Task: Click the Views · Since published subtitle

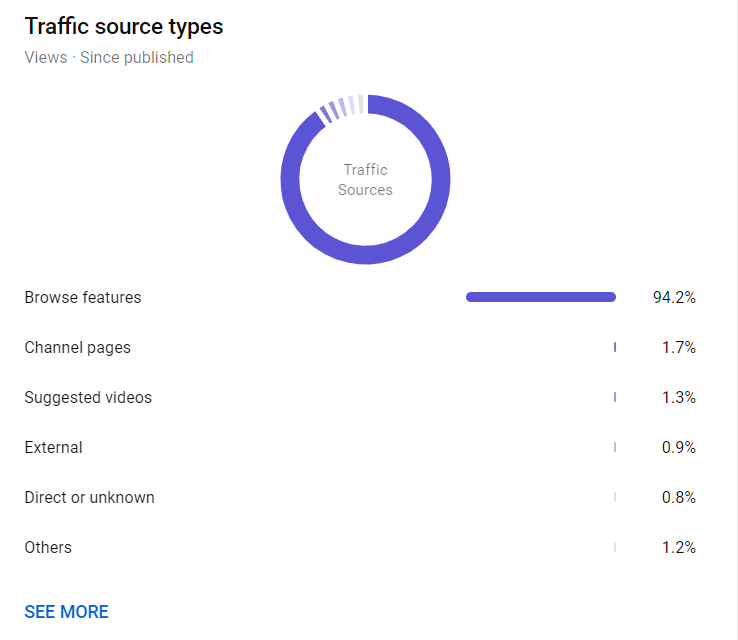Action: pos(109,57)
